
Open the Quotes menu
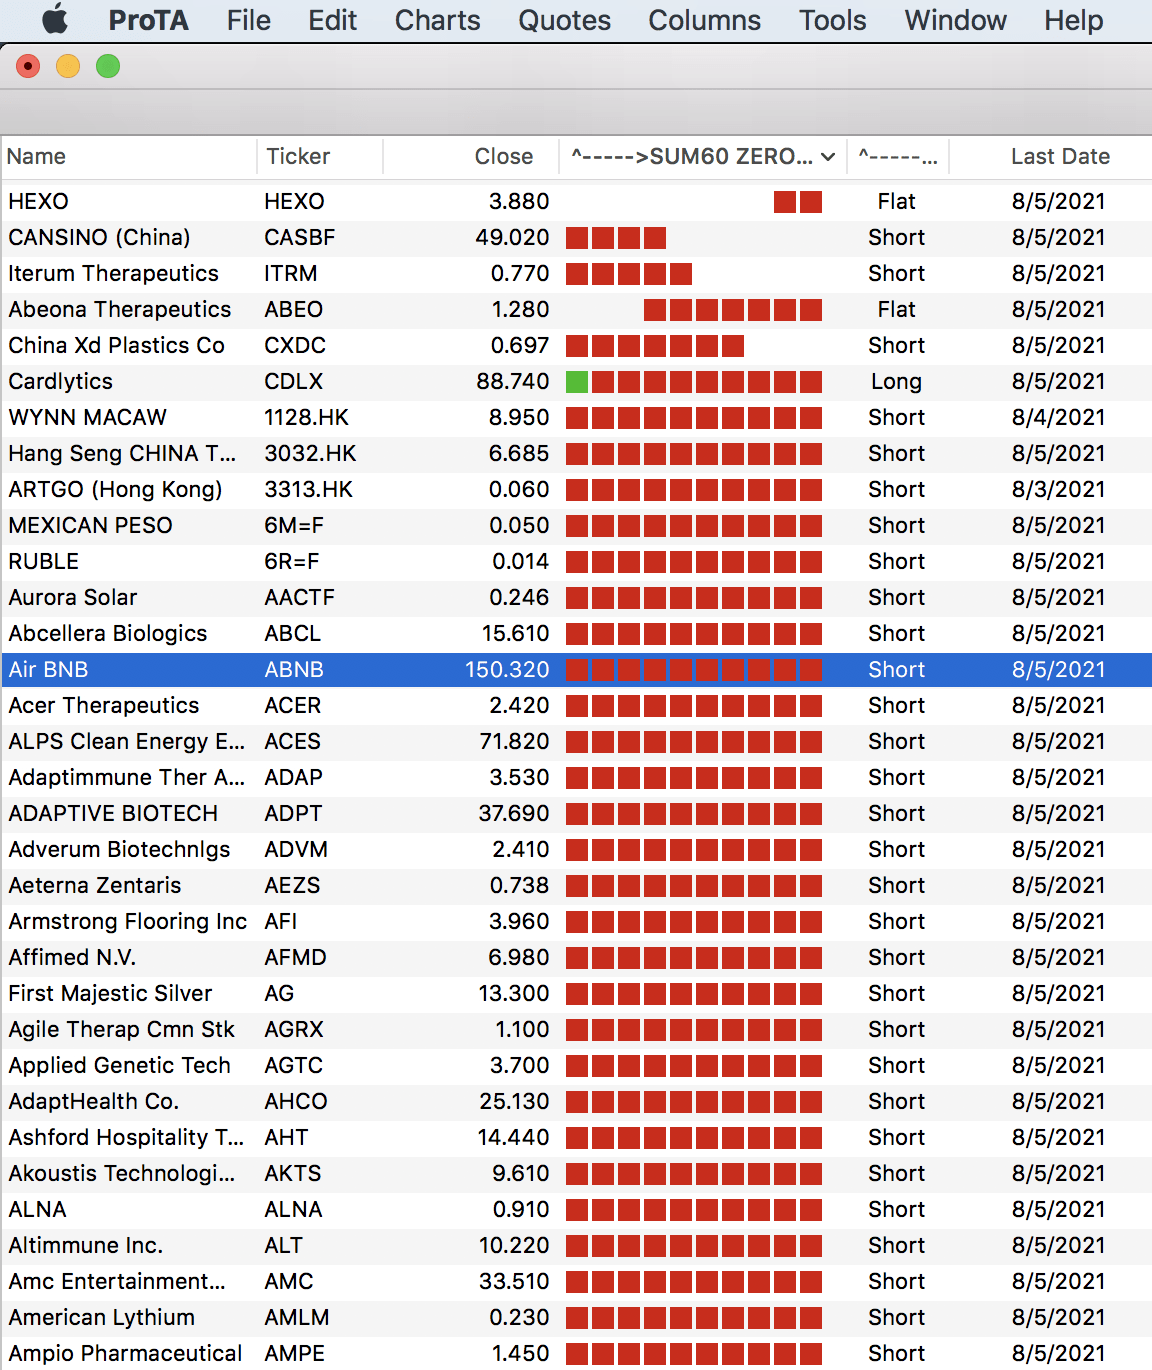[564, 20]
